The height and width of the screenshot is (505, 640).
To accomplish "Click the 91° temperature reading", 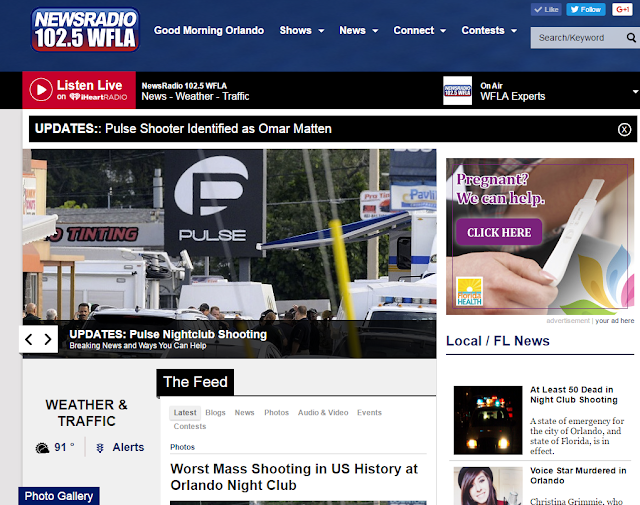I will point(64,447).
